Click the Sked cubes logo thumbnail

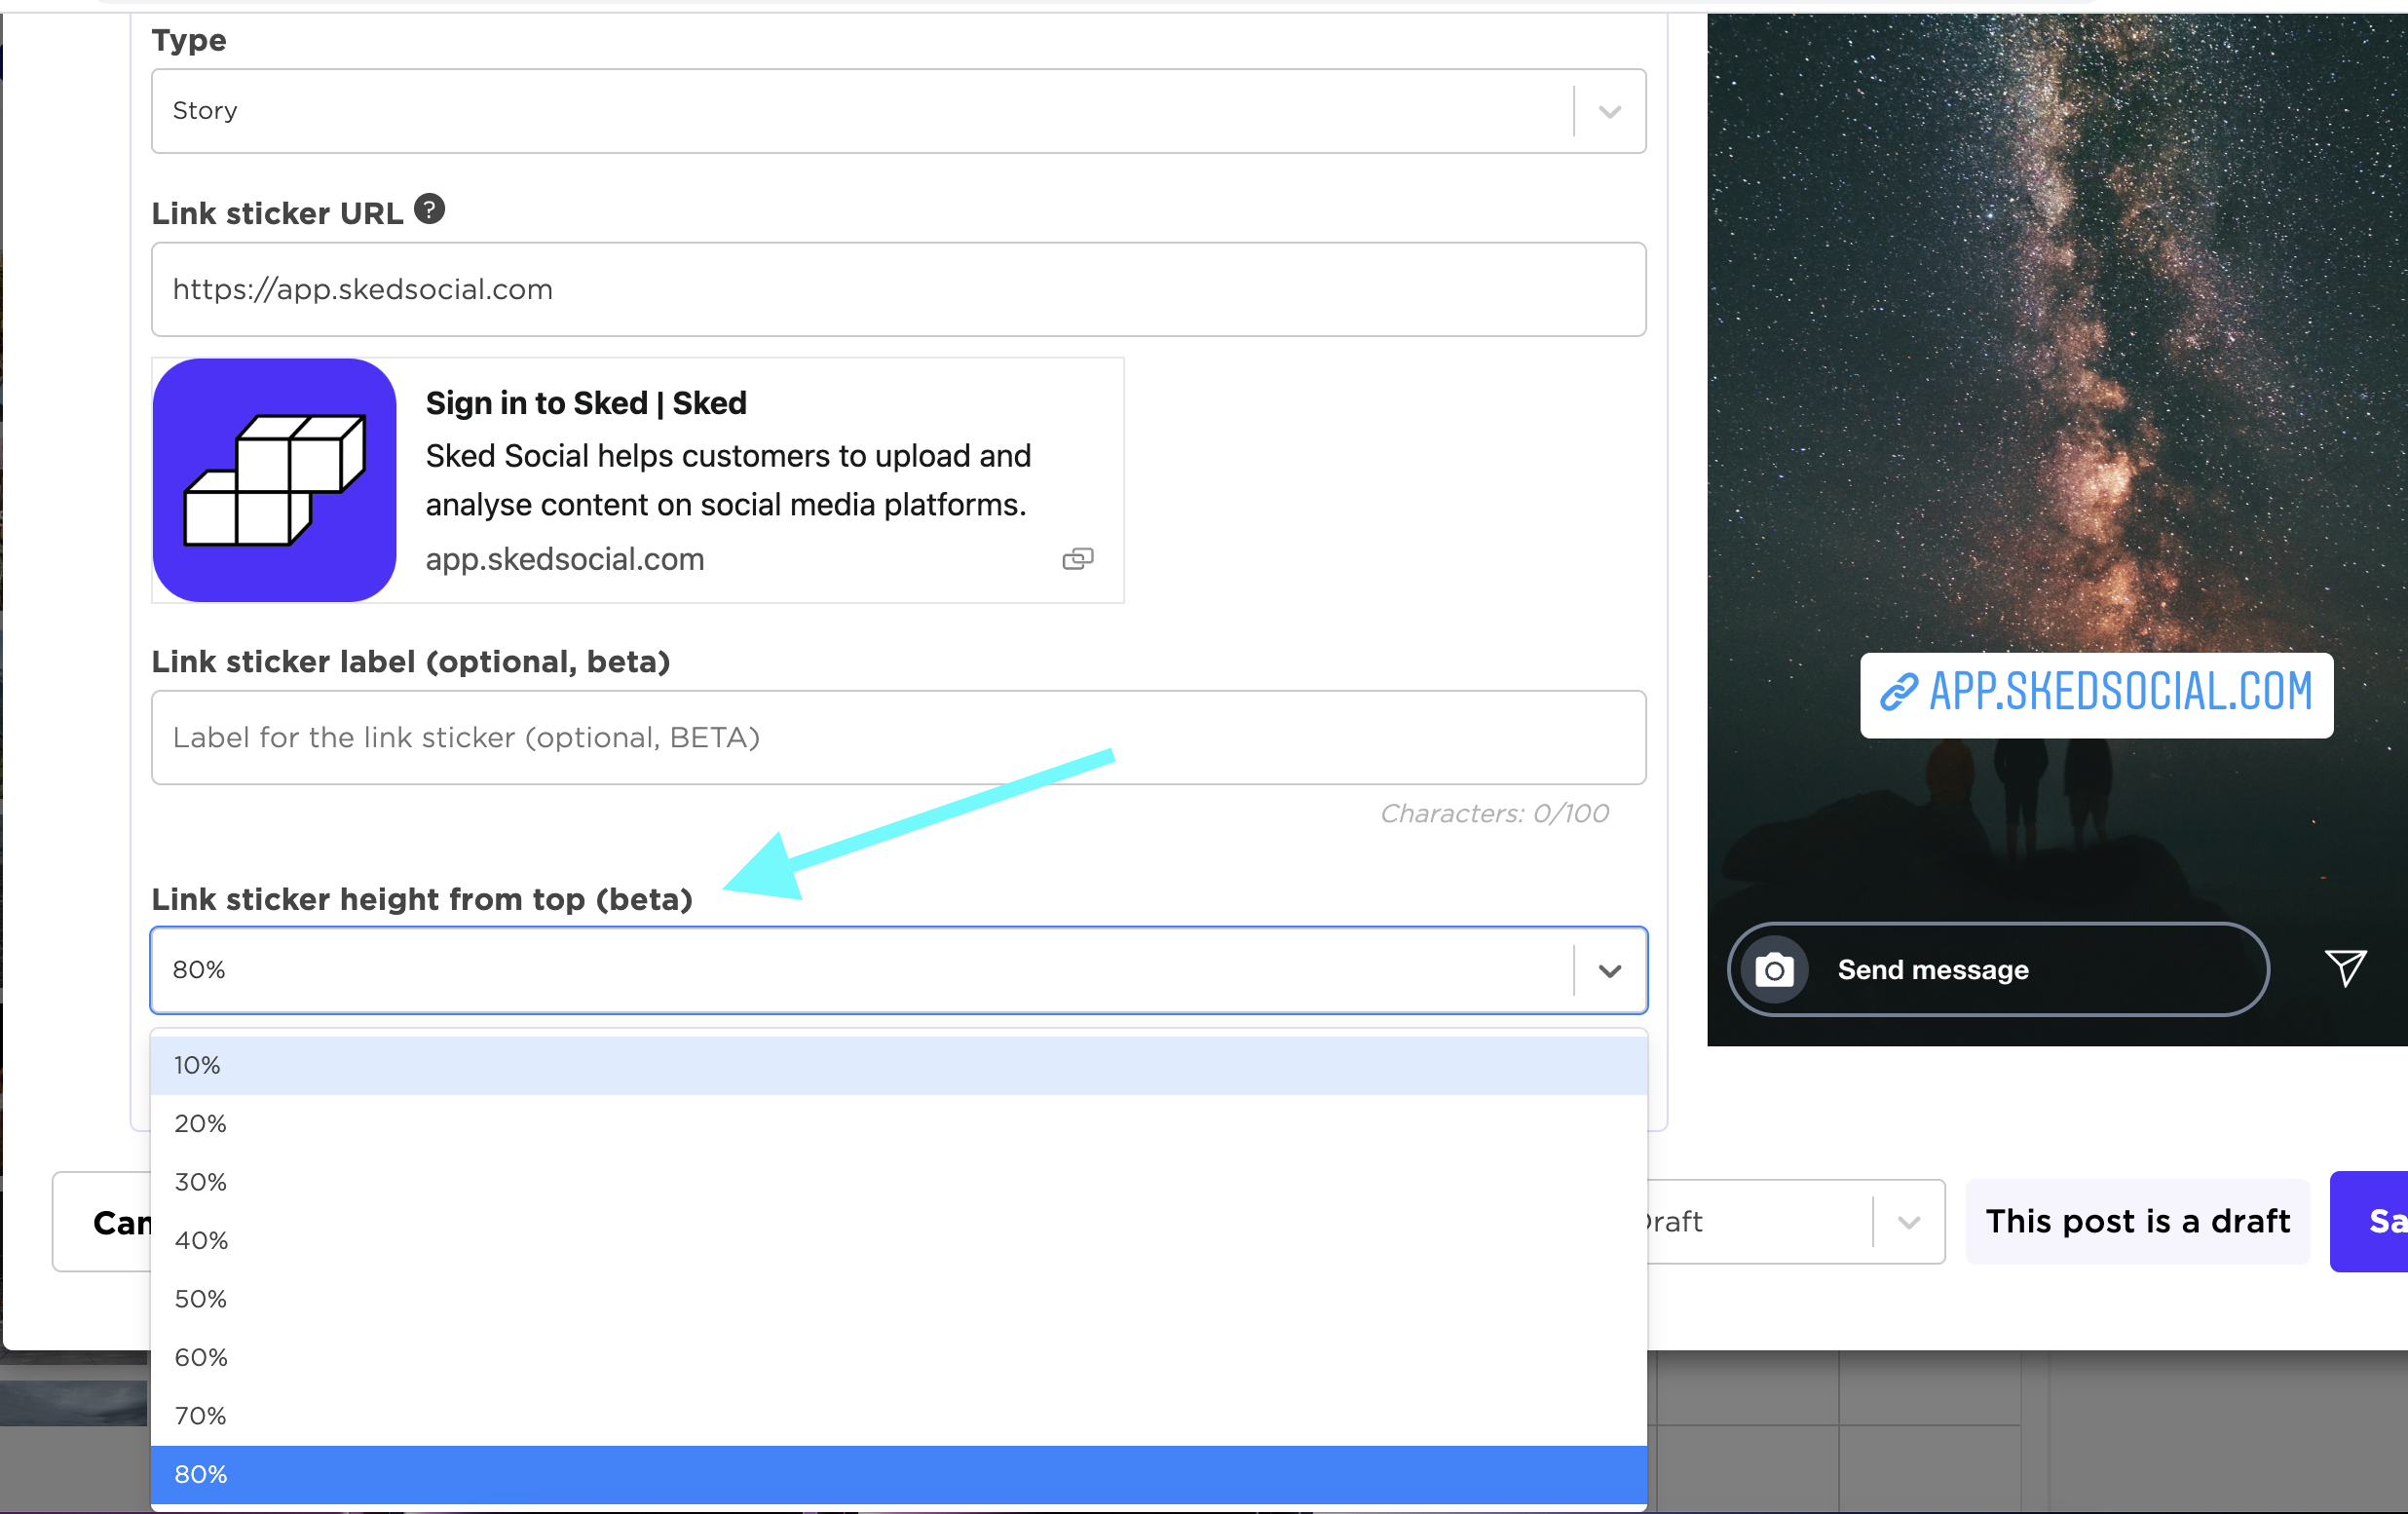pos(275,480)
